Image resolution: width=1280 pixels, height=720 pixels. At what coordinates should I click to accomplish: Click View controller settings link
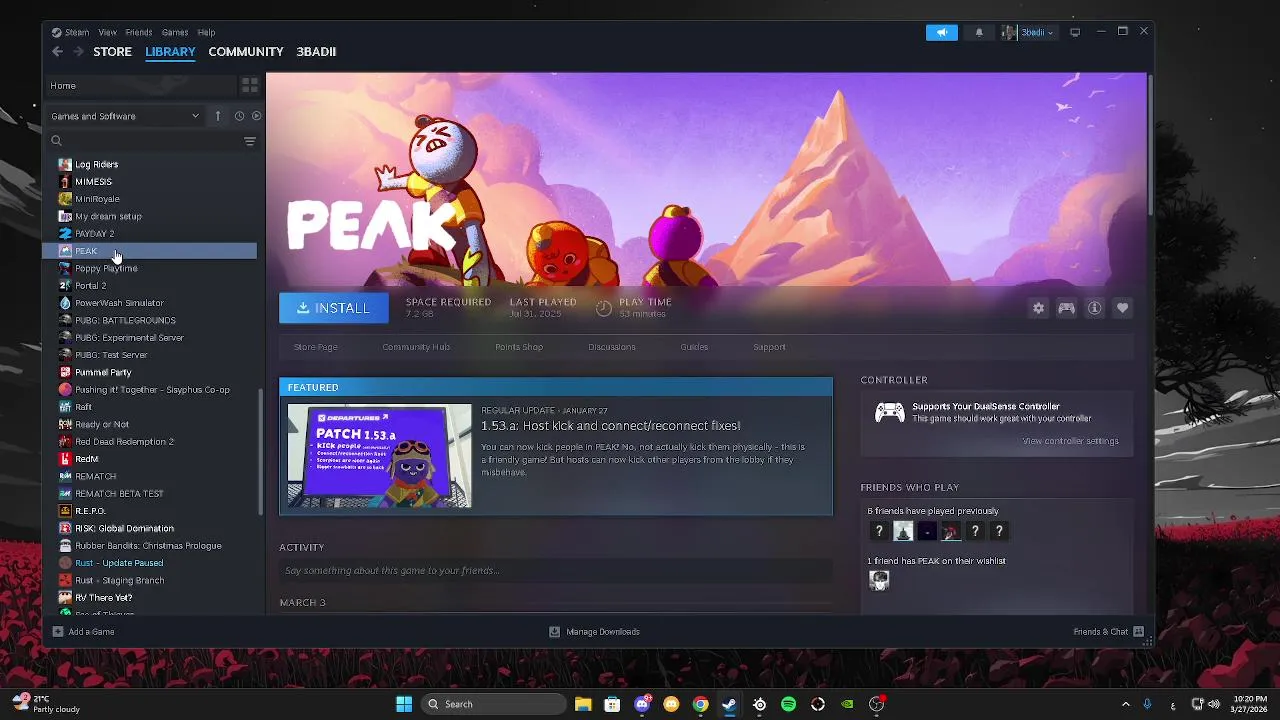1070,441
